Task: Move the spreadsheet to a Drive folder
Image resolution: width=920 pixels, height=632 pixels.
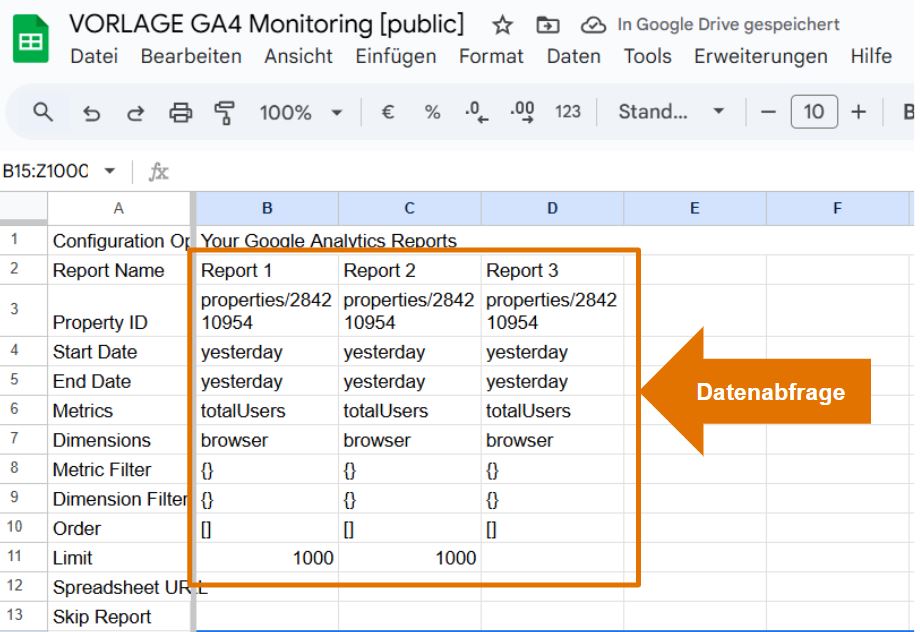Action: click(x=546, y=23)
